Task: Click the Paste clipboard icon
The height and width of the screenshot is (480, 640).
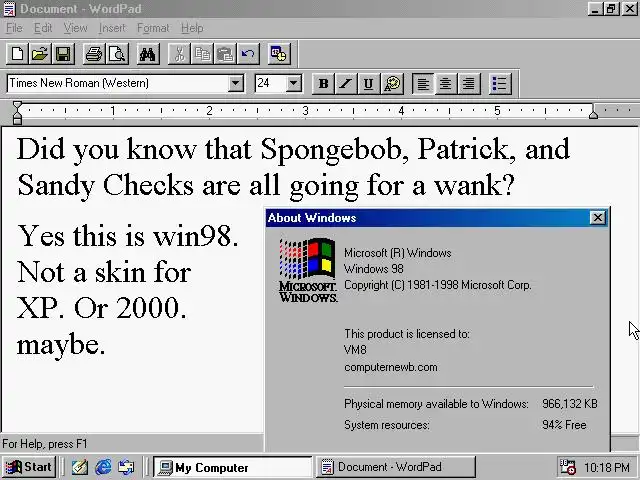Action: point(225,53)
